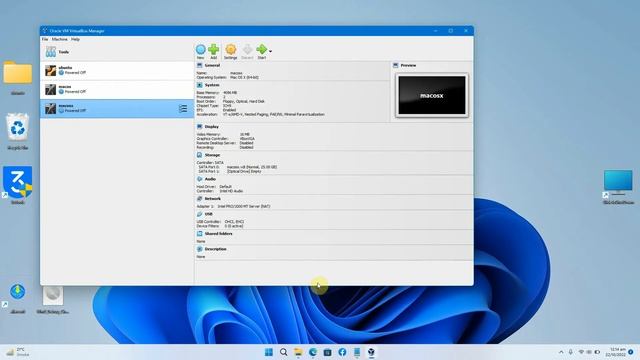Screen dimensions: 640x360
Task: Click the '[Optical Drive] Empty' SATA port entry
Action: click(244, 171)
